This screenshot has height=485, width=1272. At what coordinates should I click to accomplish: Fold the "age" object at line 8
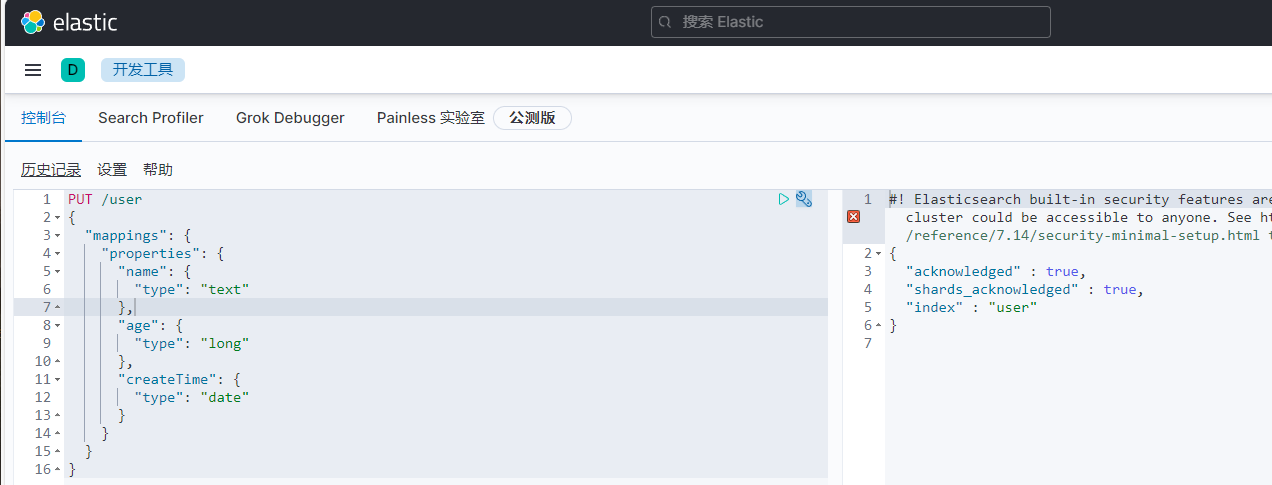click(x=59, y=326)
